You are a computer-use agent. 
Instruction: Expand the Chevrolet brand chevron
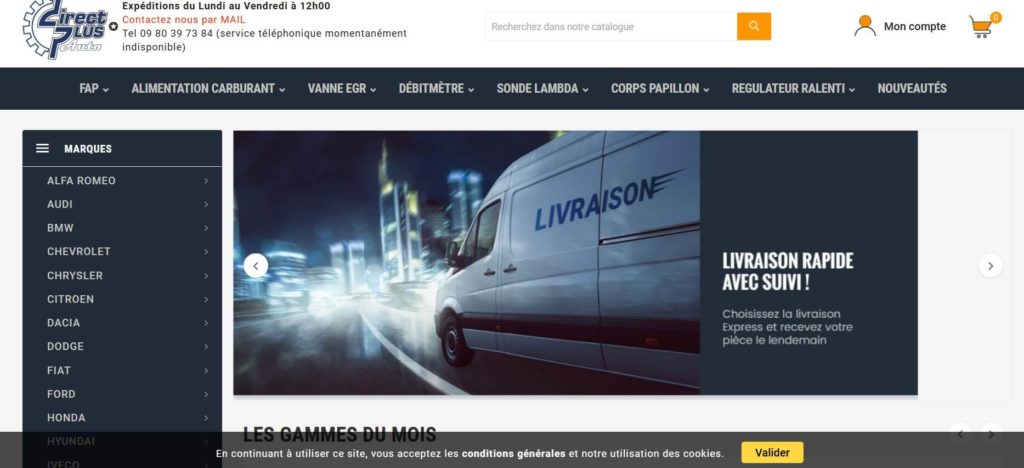coord(206,251)
